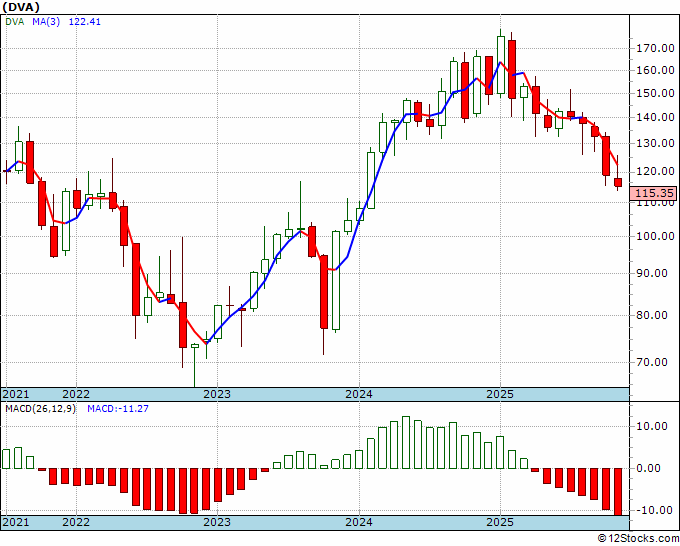680x546 pixels.
Task: Click the last red MACD histogram bar
Action: tap(618, 492)
